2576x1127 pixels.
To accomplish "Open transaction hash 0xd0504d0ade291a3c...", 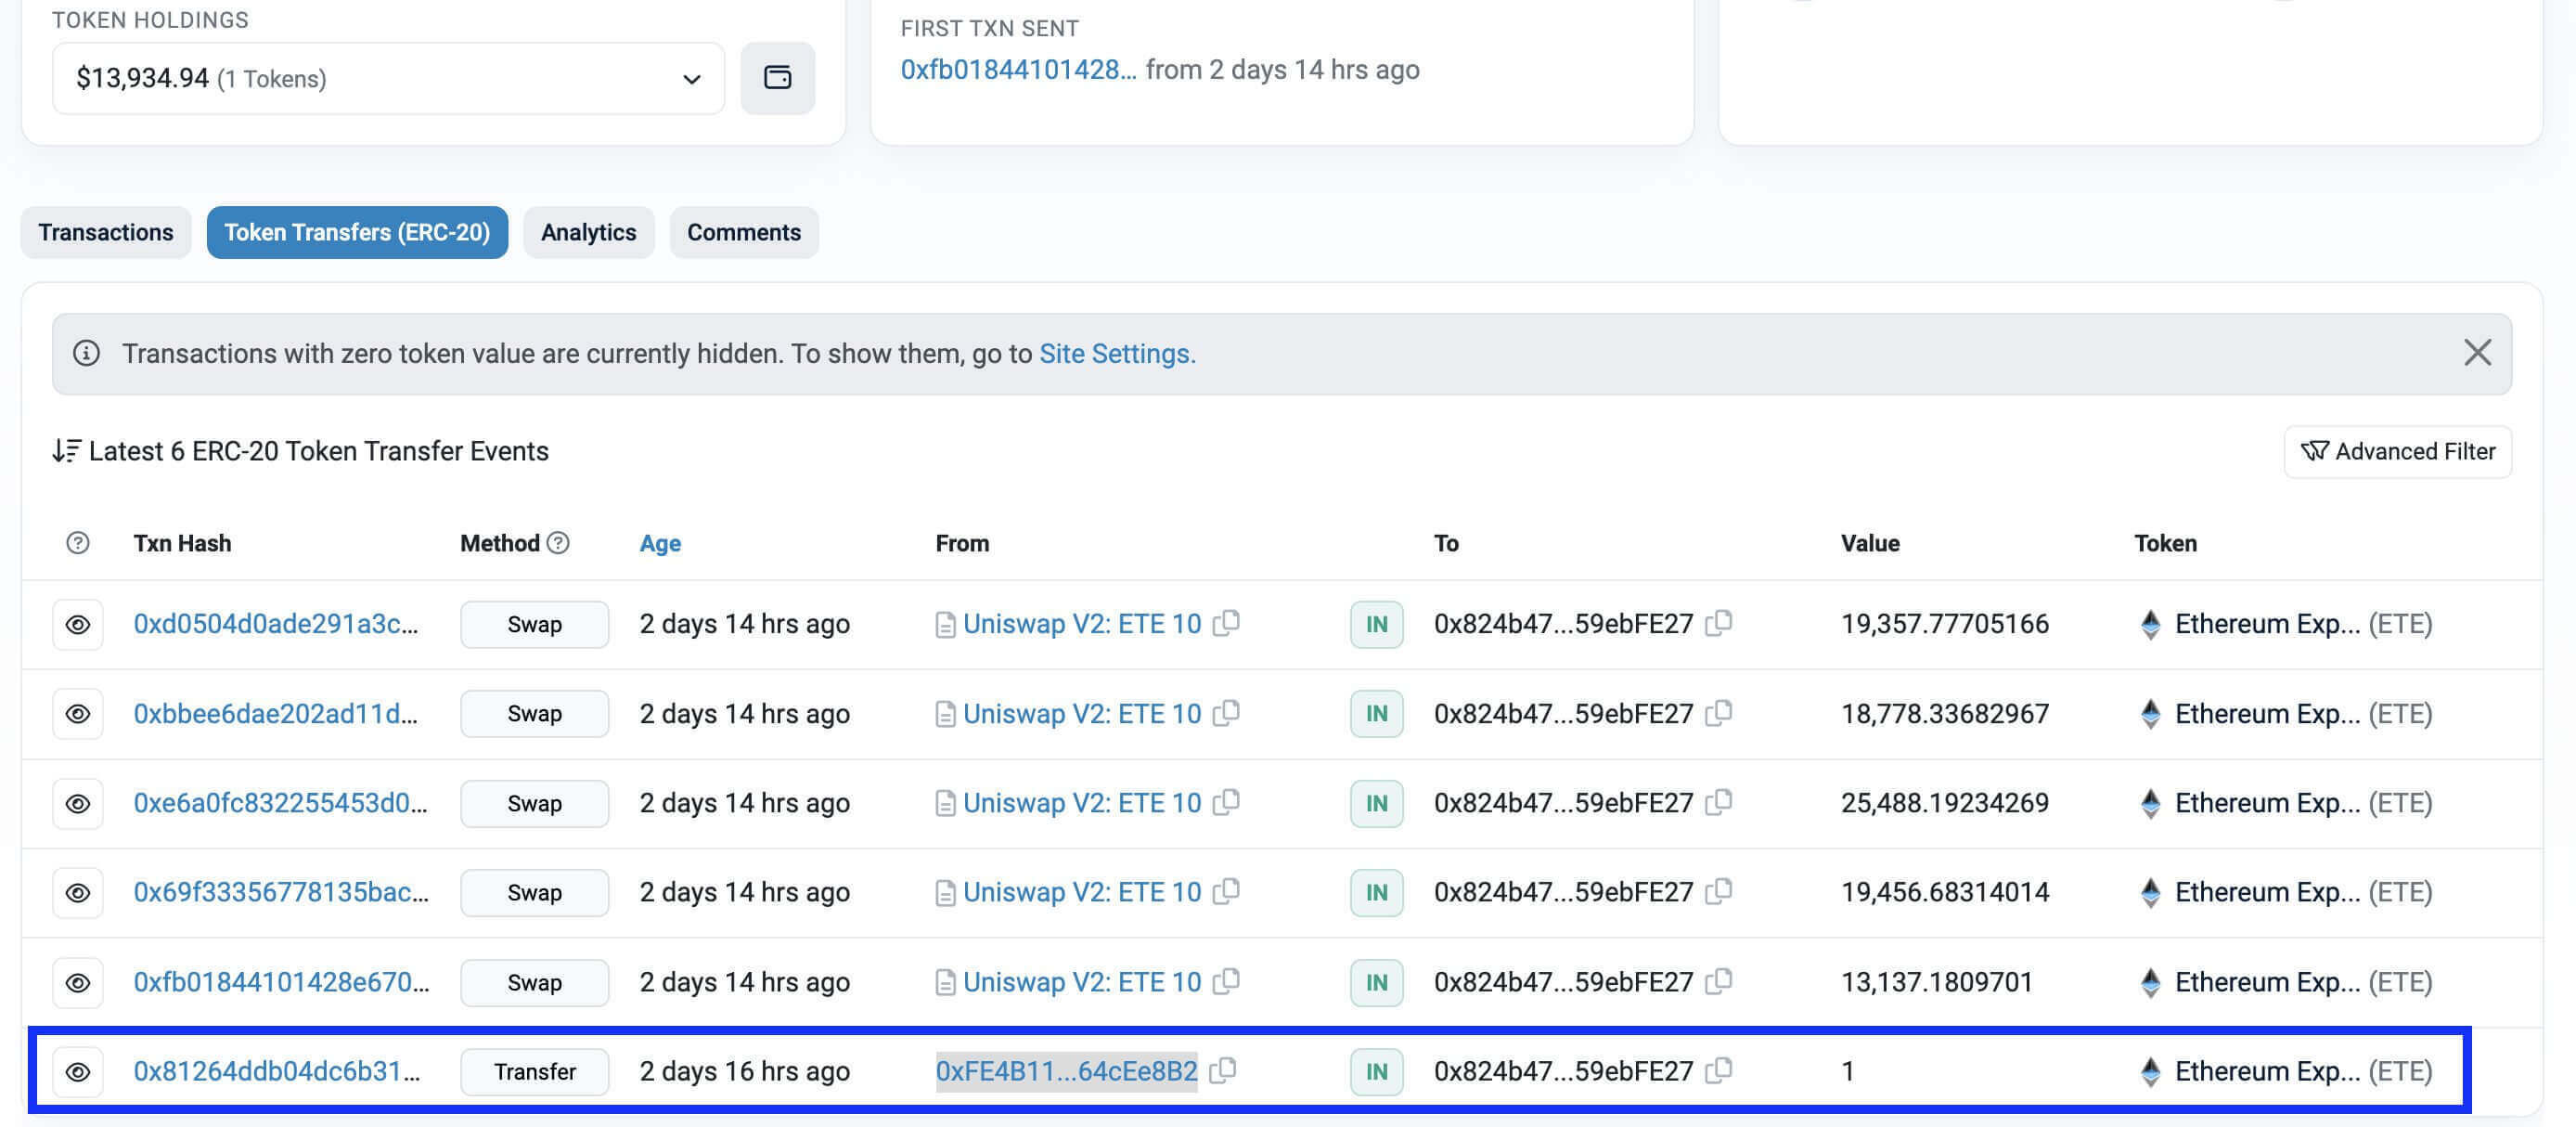I will [276, 624].
